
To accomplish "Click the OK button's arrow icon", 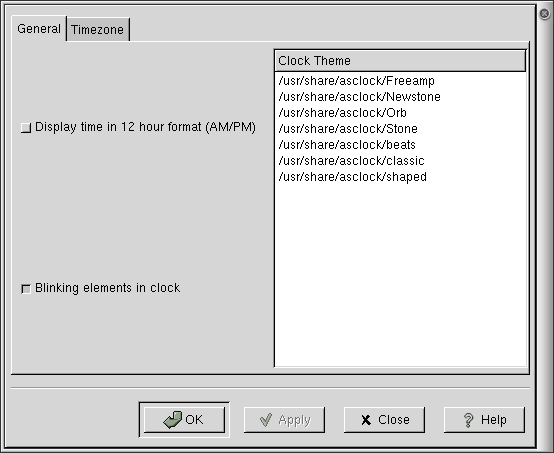I will coord(172,420).
